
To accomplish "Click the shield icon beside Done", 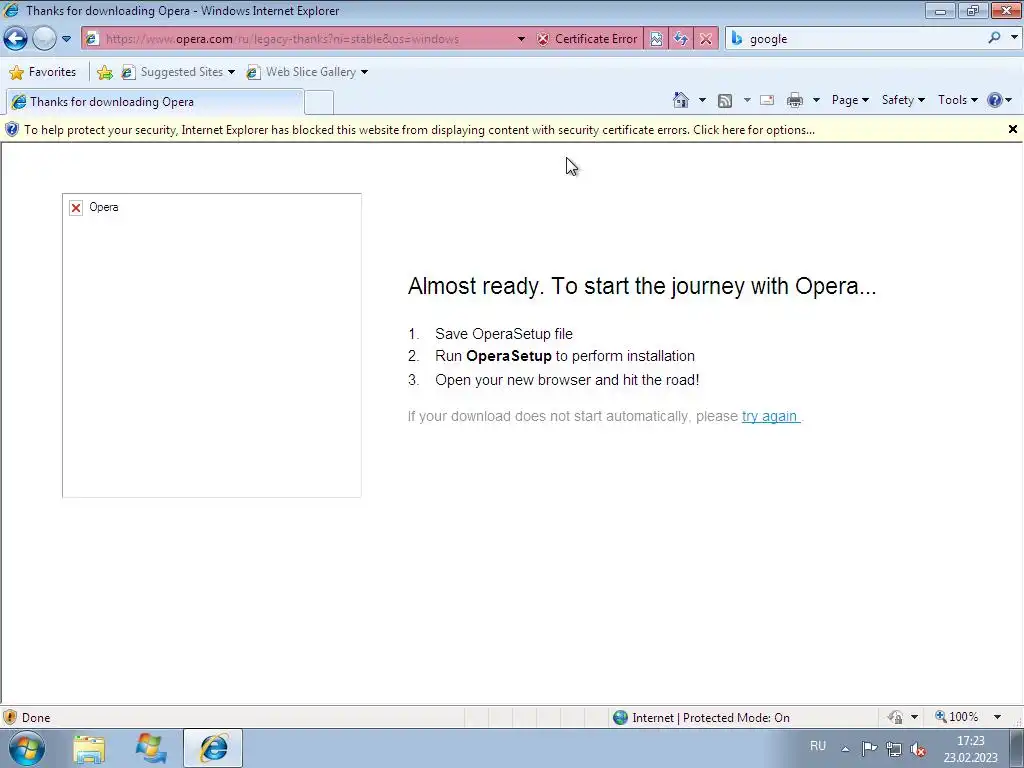I will pyautogui.click(x=10, y=718).
